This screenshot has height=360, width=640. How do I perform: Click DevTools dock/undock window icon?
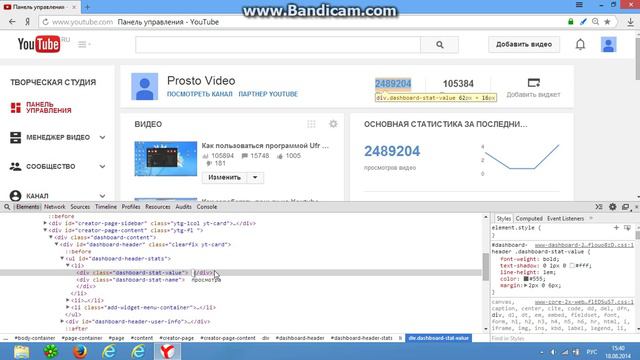[x=625, y=207]
